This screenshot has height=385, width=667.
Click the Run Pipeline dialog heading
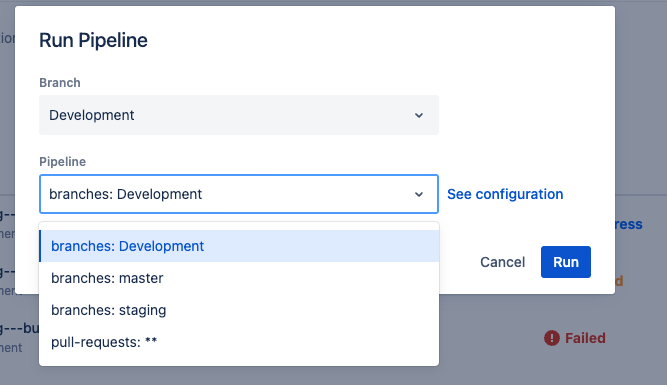tap(93, 40)
